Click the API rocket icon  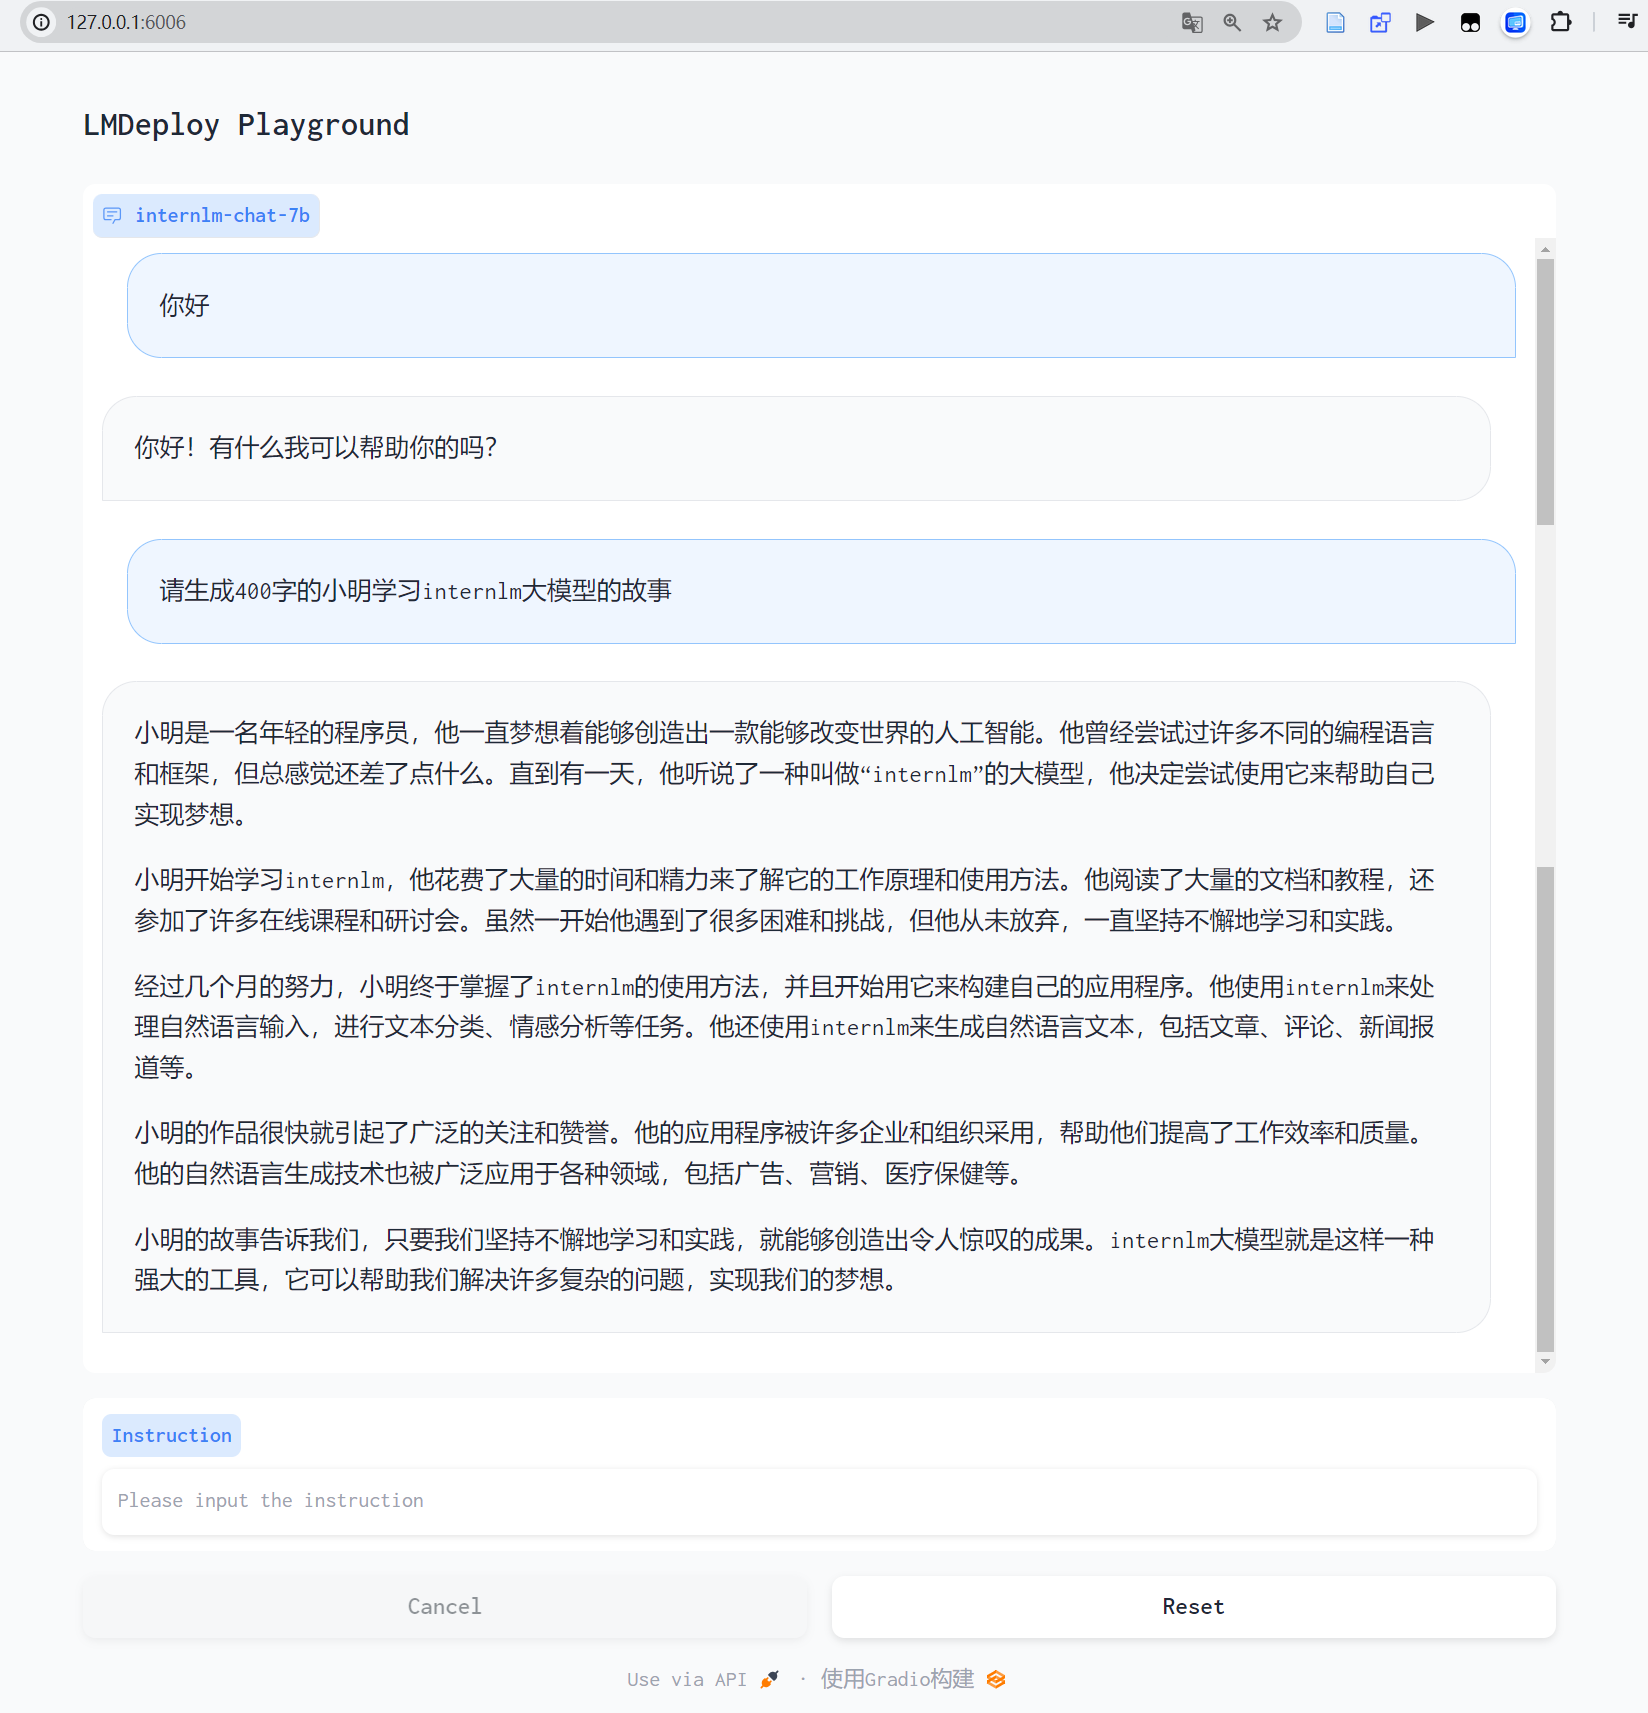point(769,1679)
